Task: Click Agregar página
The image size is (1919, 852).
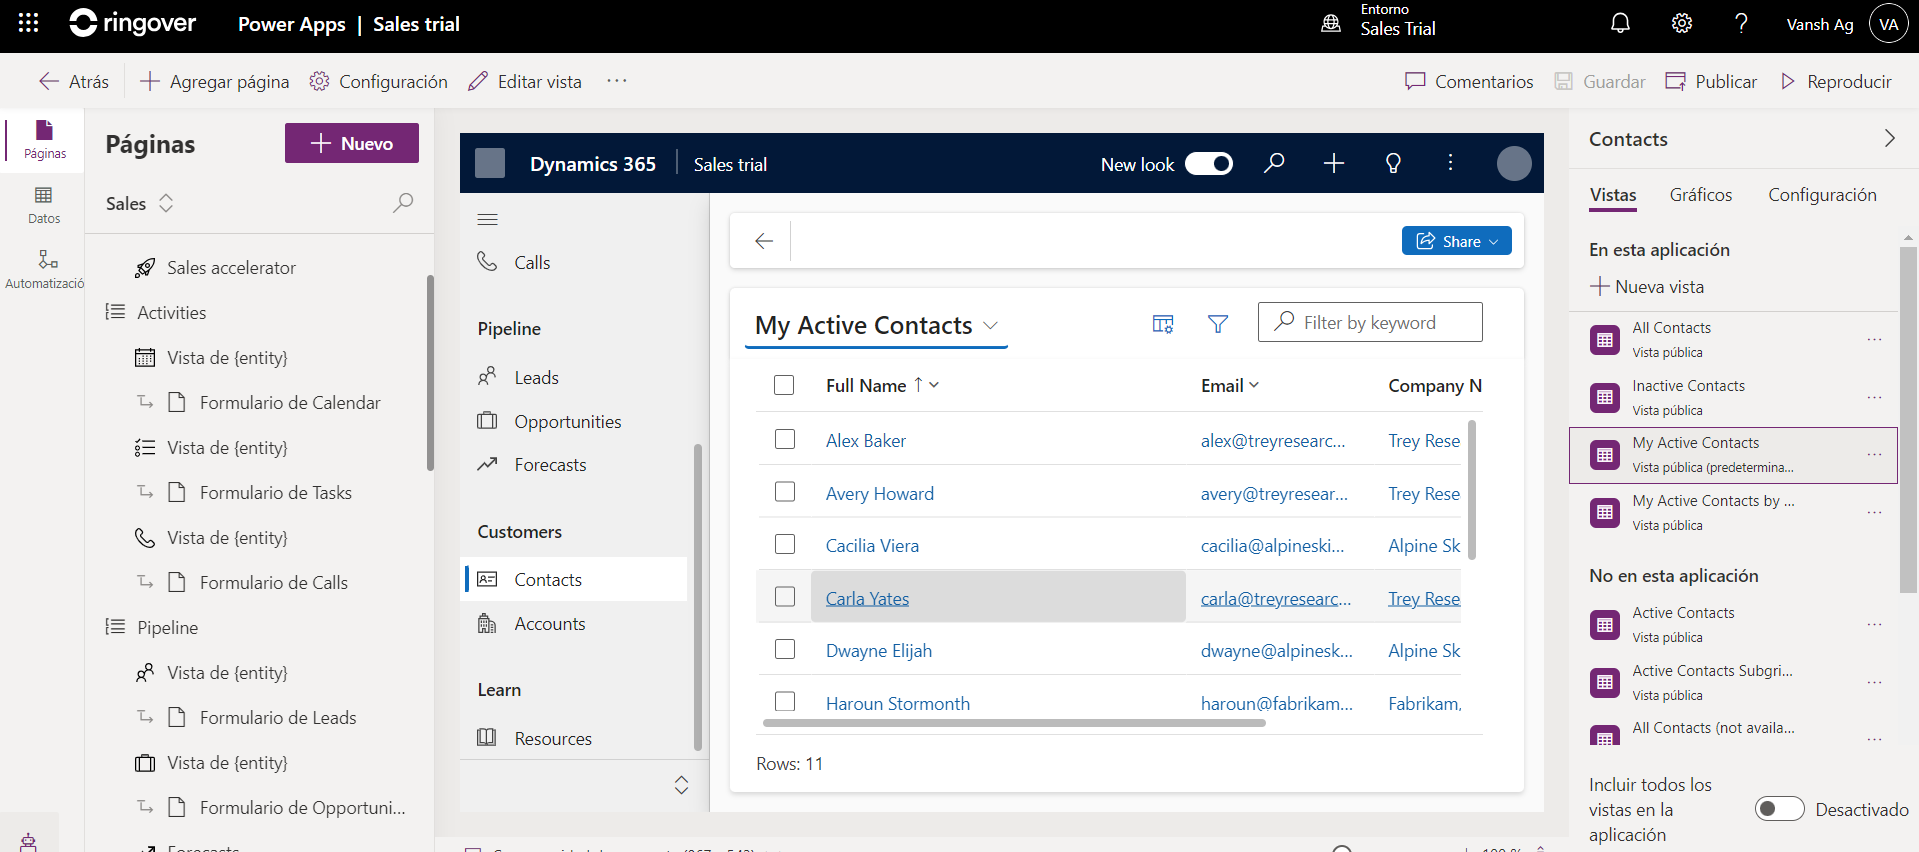Action: coord(214,81)
